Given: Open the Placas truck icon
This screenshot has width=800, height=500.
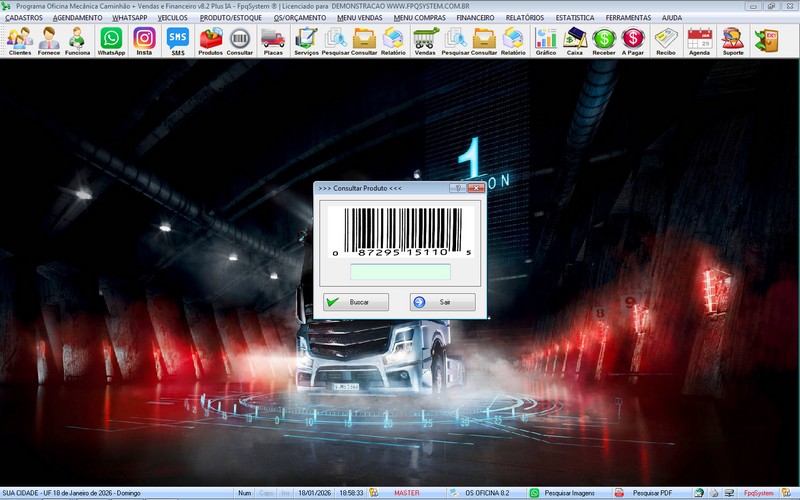Looking at the screenshot, I should 272,40.
